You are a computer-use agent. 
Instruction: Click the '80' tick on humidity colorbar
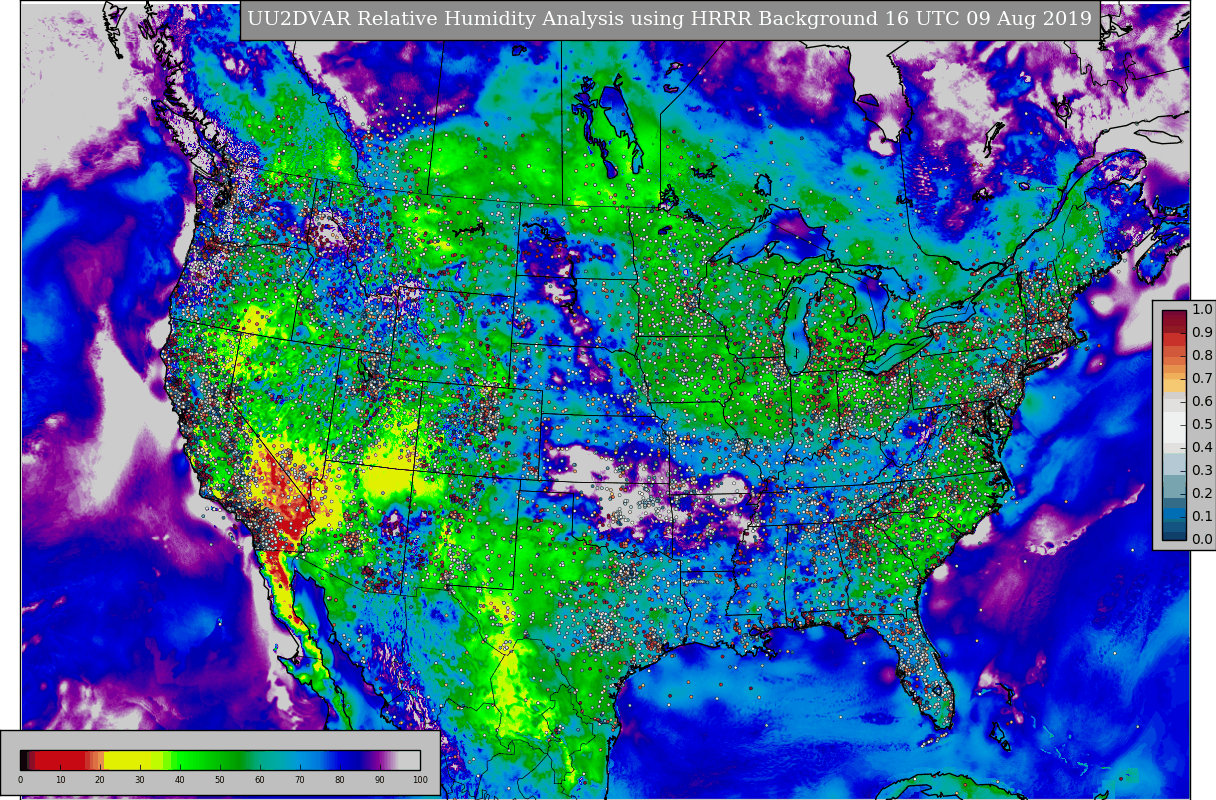(340, 780)
